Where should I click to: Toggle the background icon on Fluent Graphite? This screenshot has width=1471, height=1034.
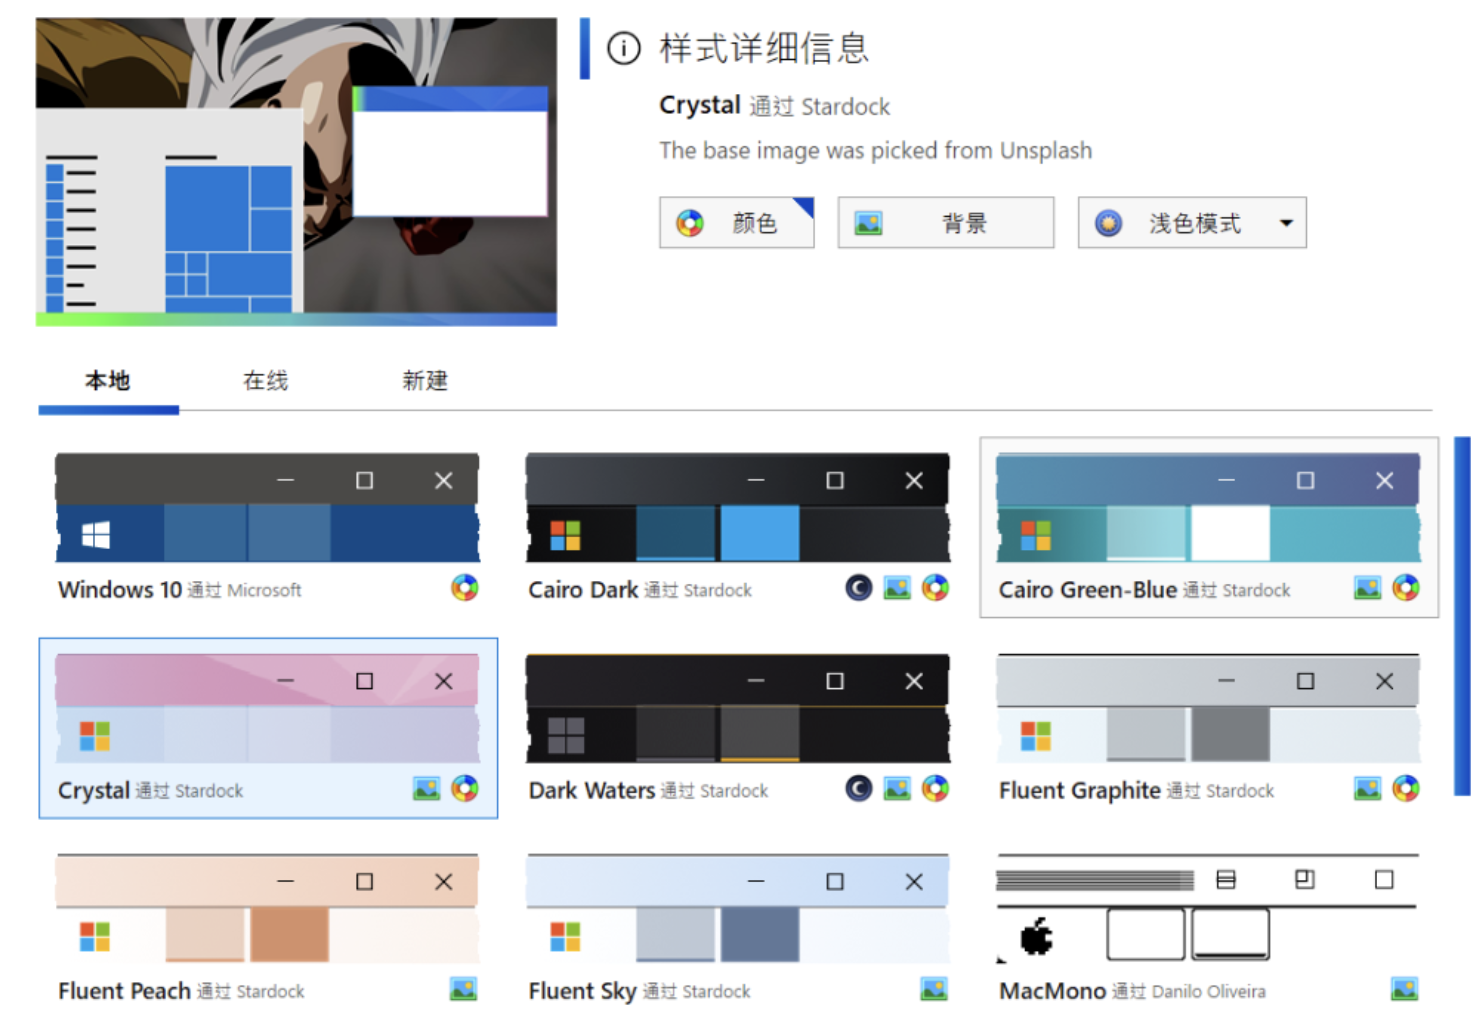click(x=1367, y=789)
